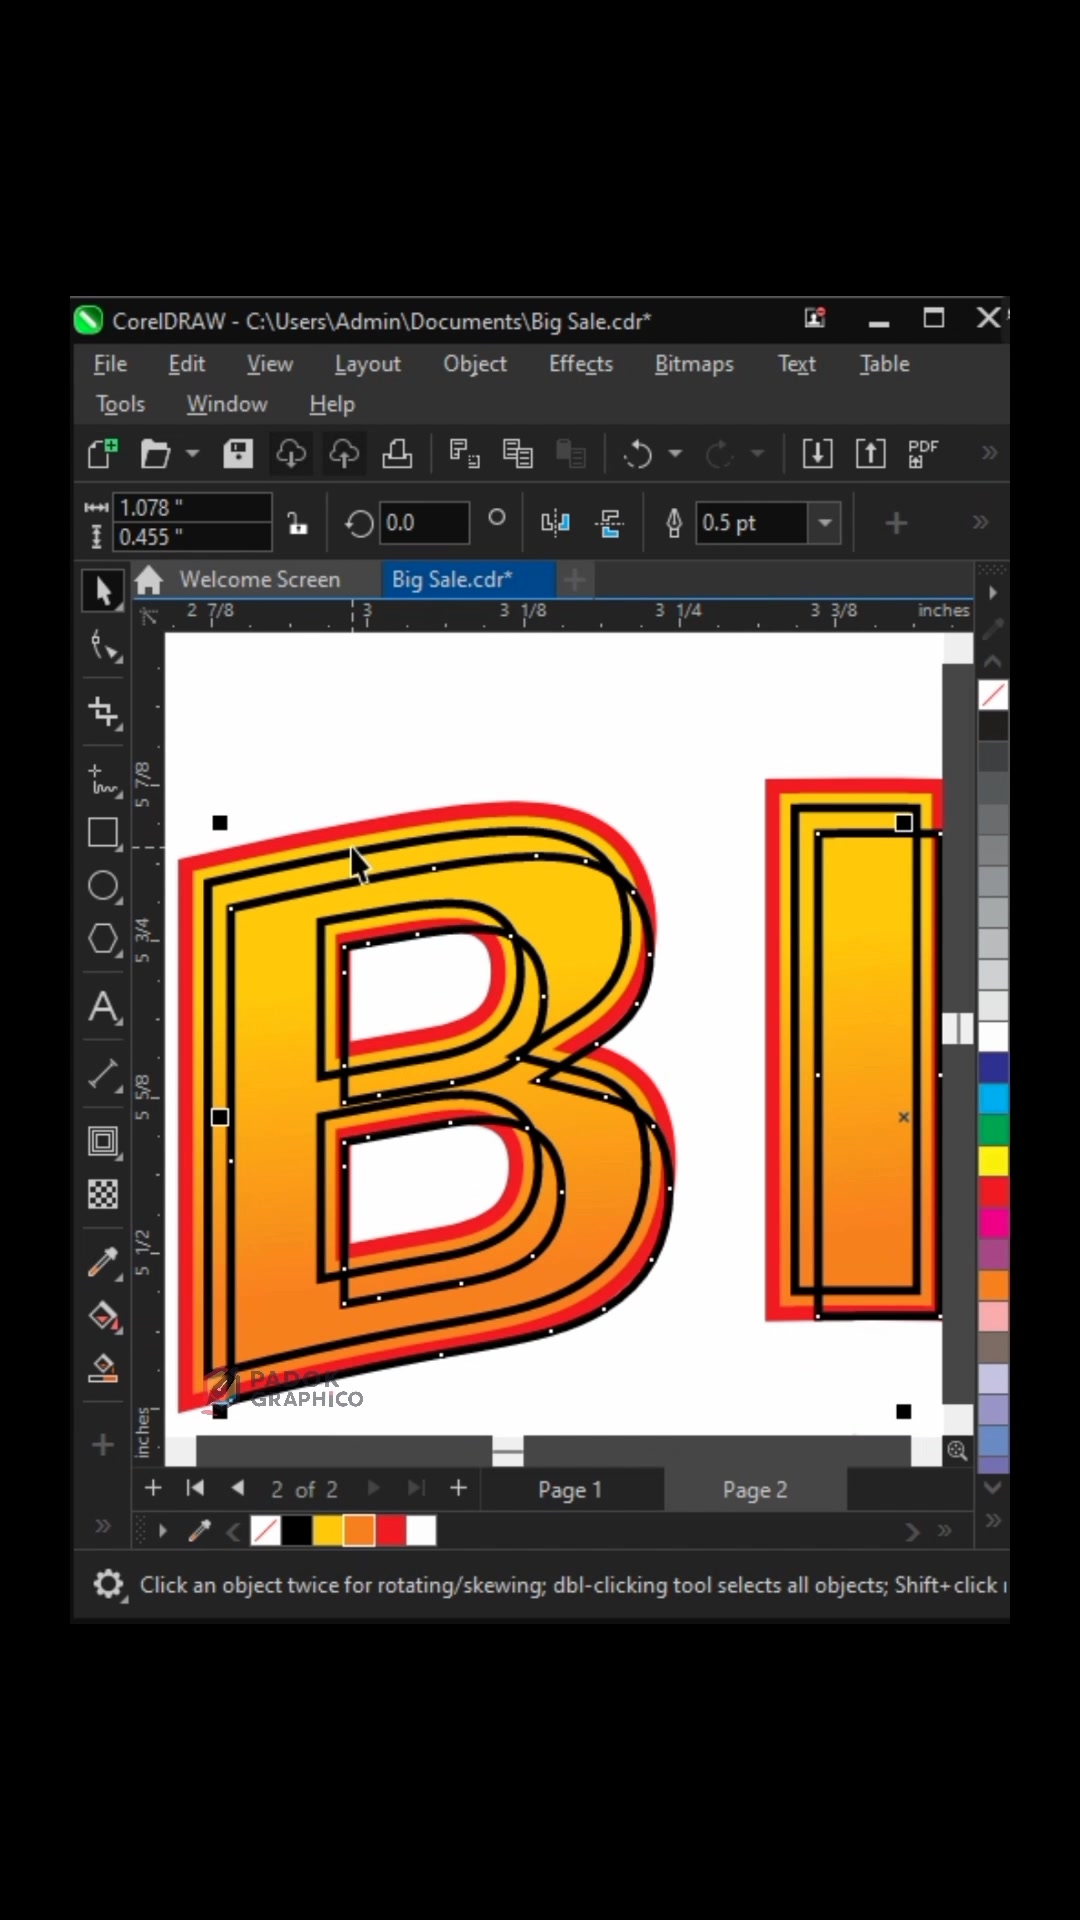Click the object height field 0.455
Screen dimensions: 1080x1920
[192, 537]
